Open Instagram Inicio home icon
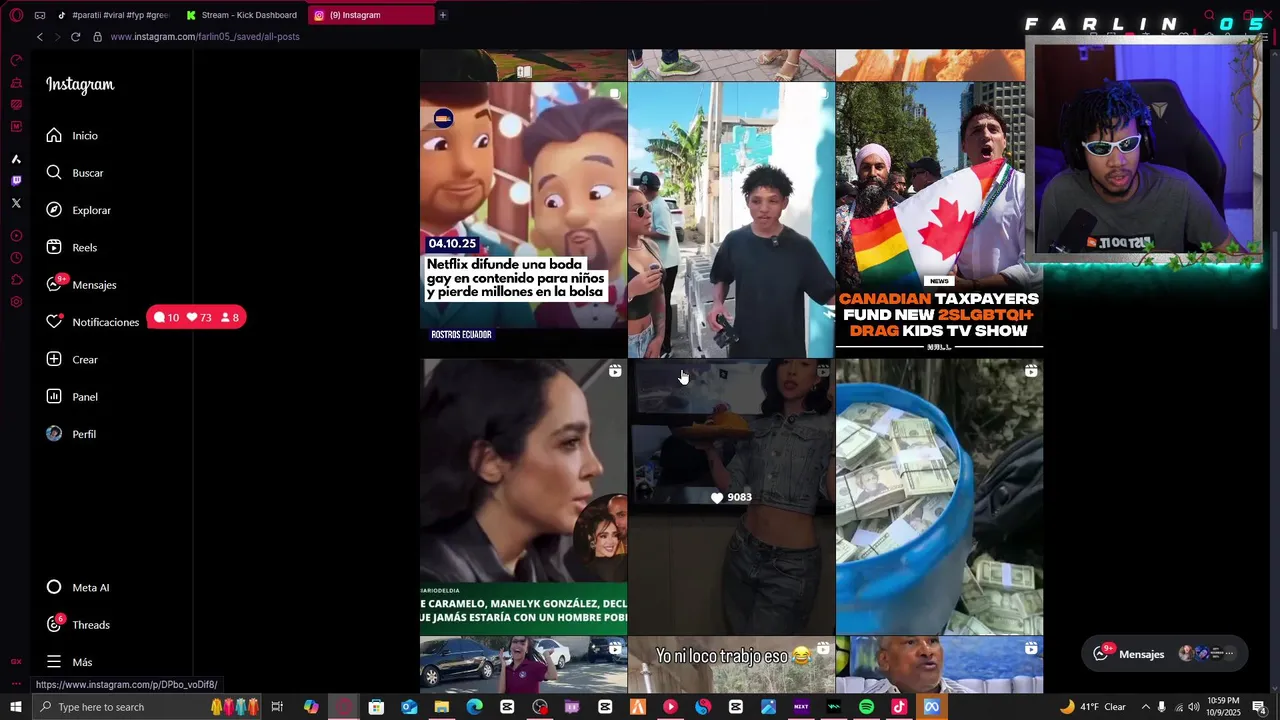This screenshot has height=720, width=1280. tap(54, 135)
